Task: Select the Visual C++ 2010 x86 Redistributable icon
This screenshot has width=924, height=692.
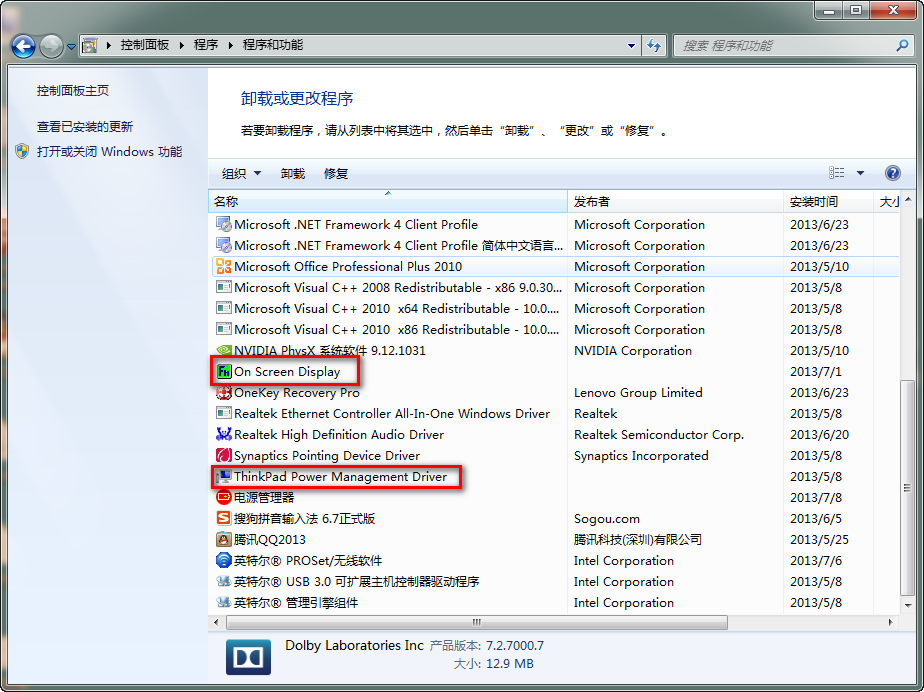Action: 224,329
